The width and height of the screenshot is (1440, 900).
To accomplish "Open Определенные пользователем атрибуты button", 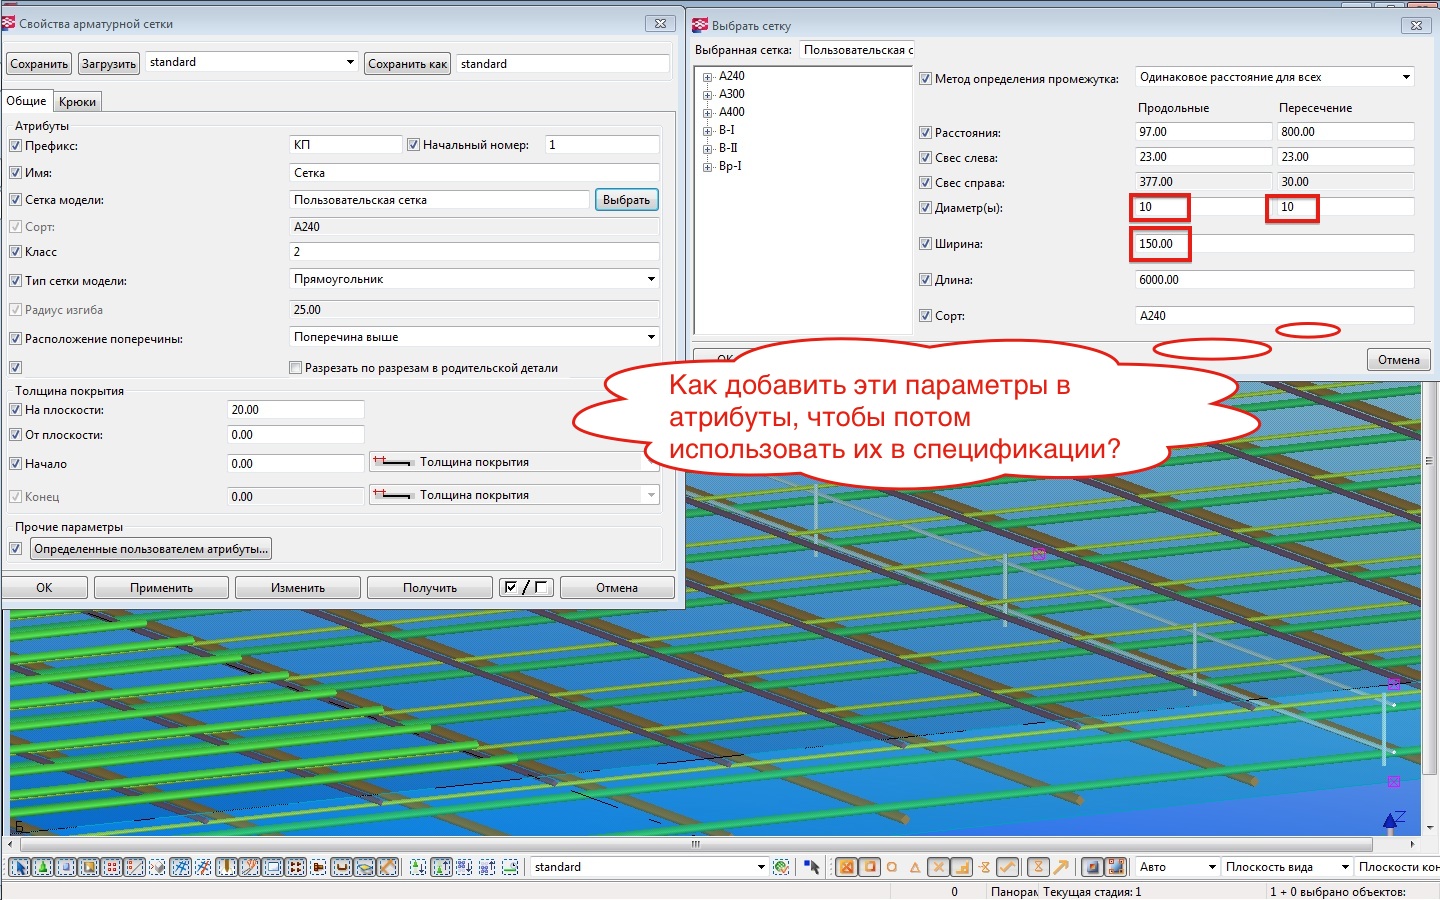I will pos(151,549).
